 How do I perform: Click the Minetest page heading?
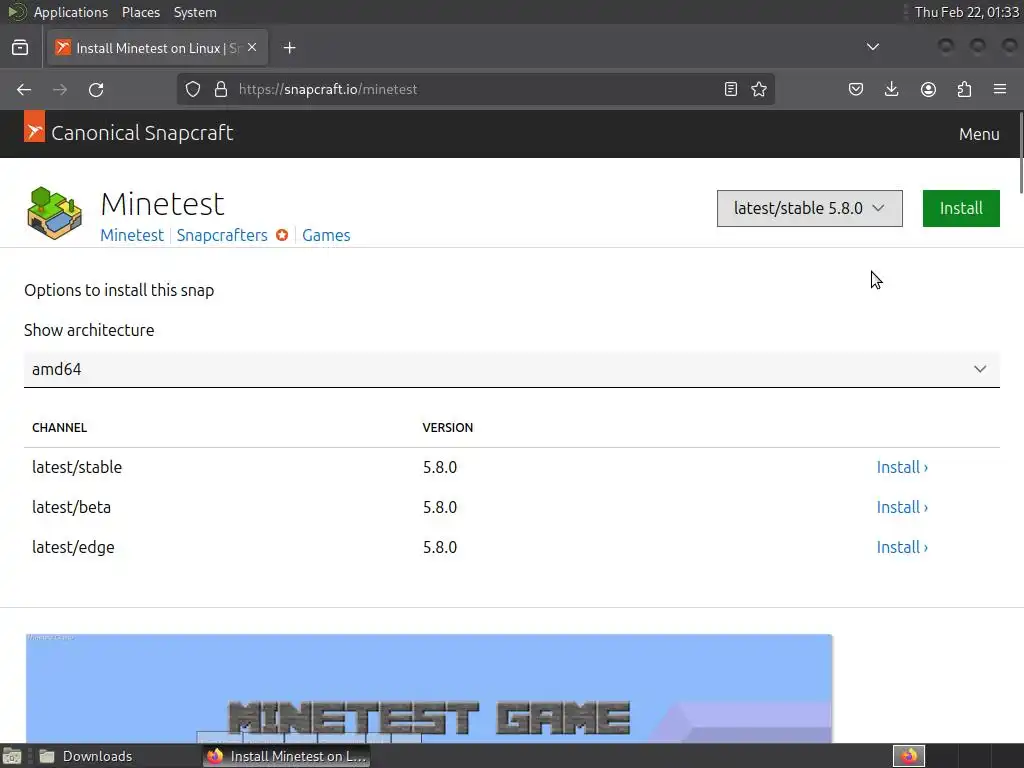tap(163, 204)
